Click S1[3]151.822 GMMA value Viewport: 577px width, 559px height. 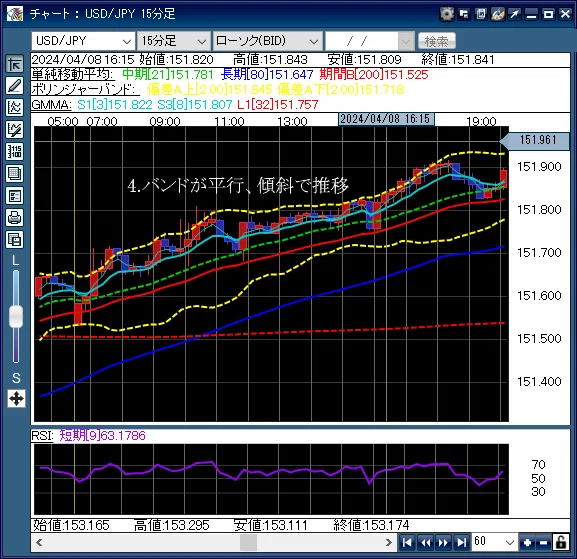(x=115, y=105)
